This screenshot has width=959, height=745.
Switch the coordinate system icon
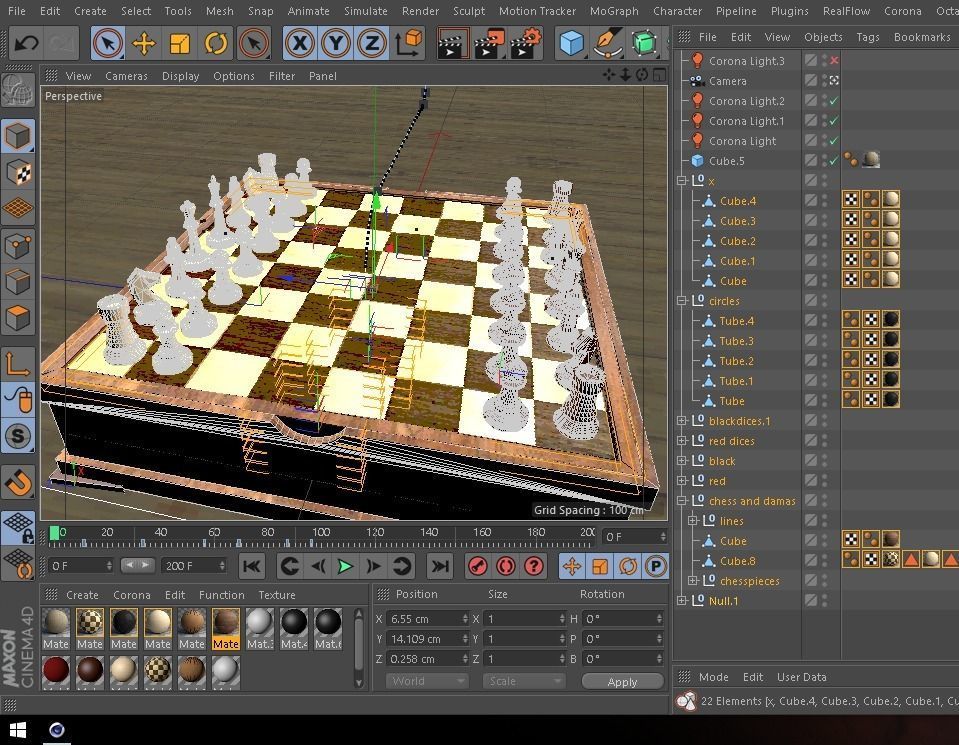coord(408,43)
